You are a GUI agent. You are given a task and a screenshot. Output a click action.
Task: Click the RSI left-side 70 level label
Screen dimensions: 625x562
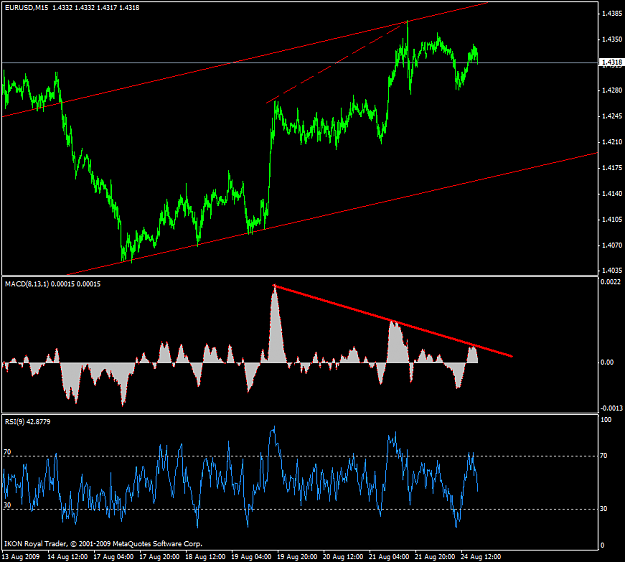pyautogui.click(x=8, y=452)
